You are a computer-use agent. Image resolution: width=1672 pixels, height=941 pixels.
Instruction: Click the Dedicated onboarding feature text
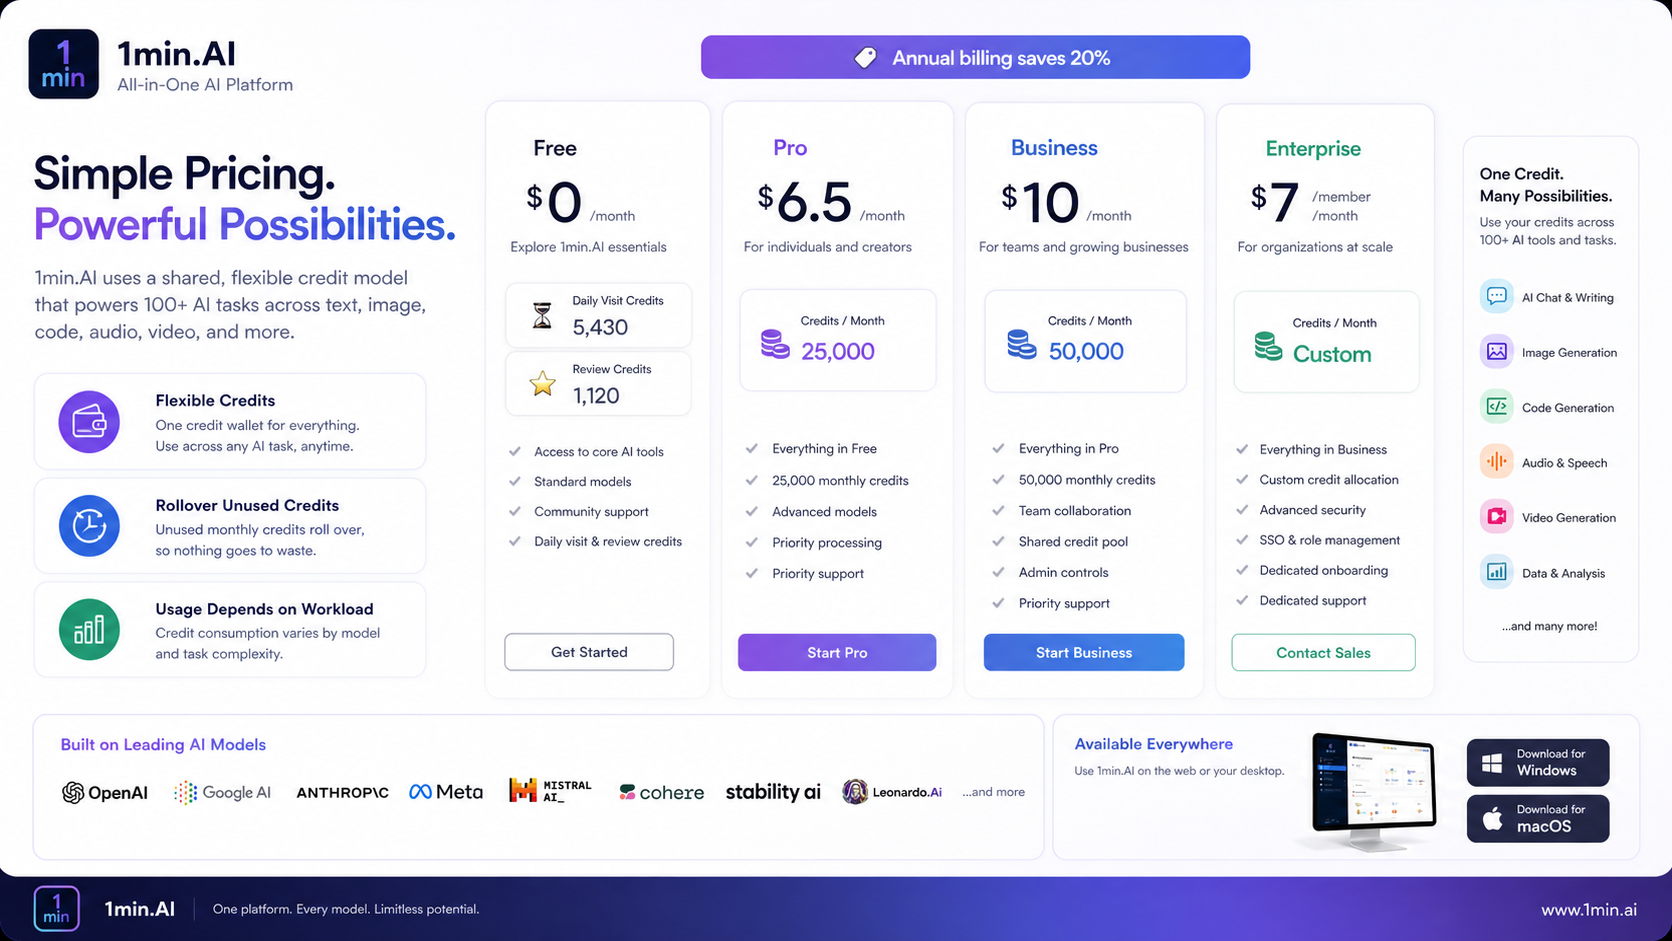pos(1324,570)
